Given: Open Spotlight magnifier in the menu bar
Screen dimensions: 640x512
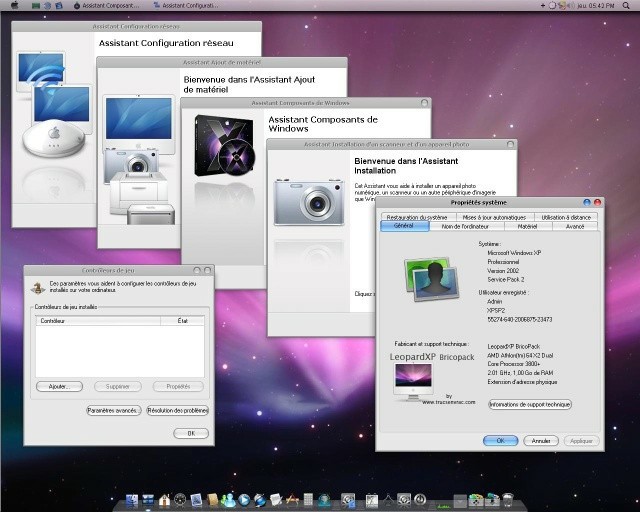Looking at the screenshot, I should (626, 5).
